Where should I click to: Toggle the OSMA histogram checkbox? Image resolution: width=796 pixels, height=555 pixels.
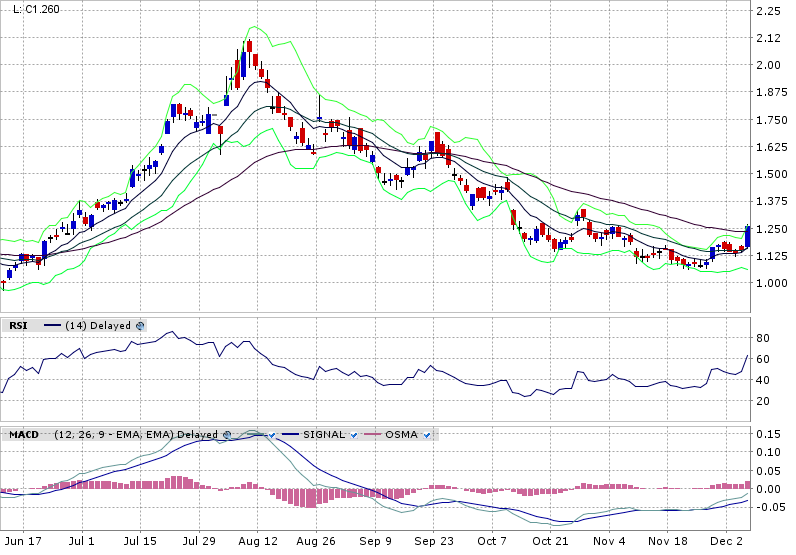pos(427,435)
